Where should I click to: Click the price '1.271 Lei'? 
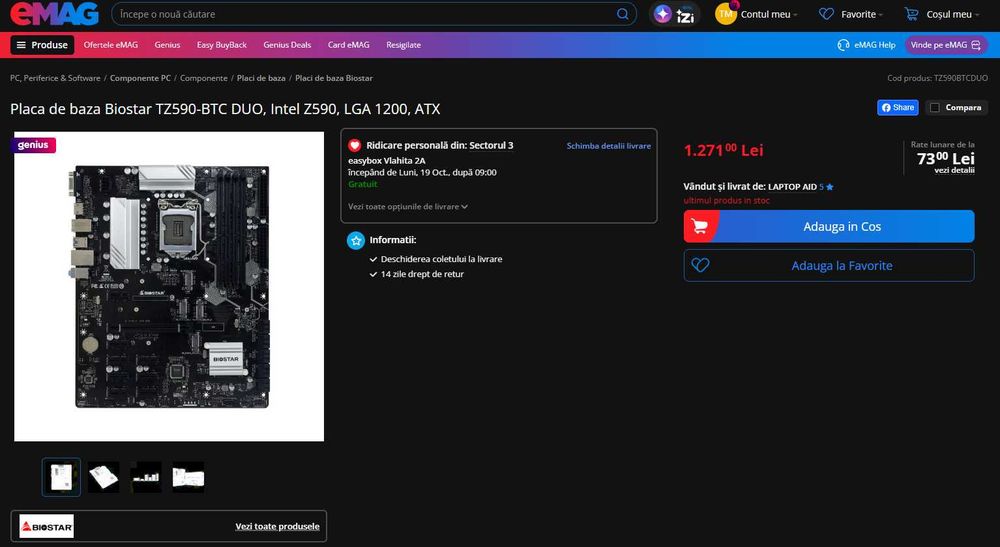coord(723,150)
